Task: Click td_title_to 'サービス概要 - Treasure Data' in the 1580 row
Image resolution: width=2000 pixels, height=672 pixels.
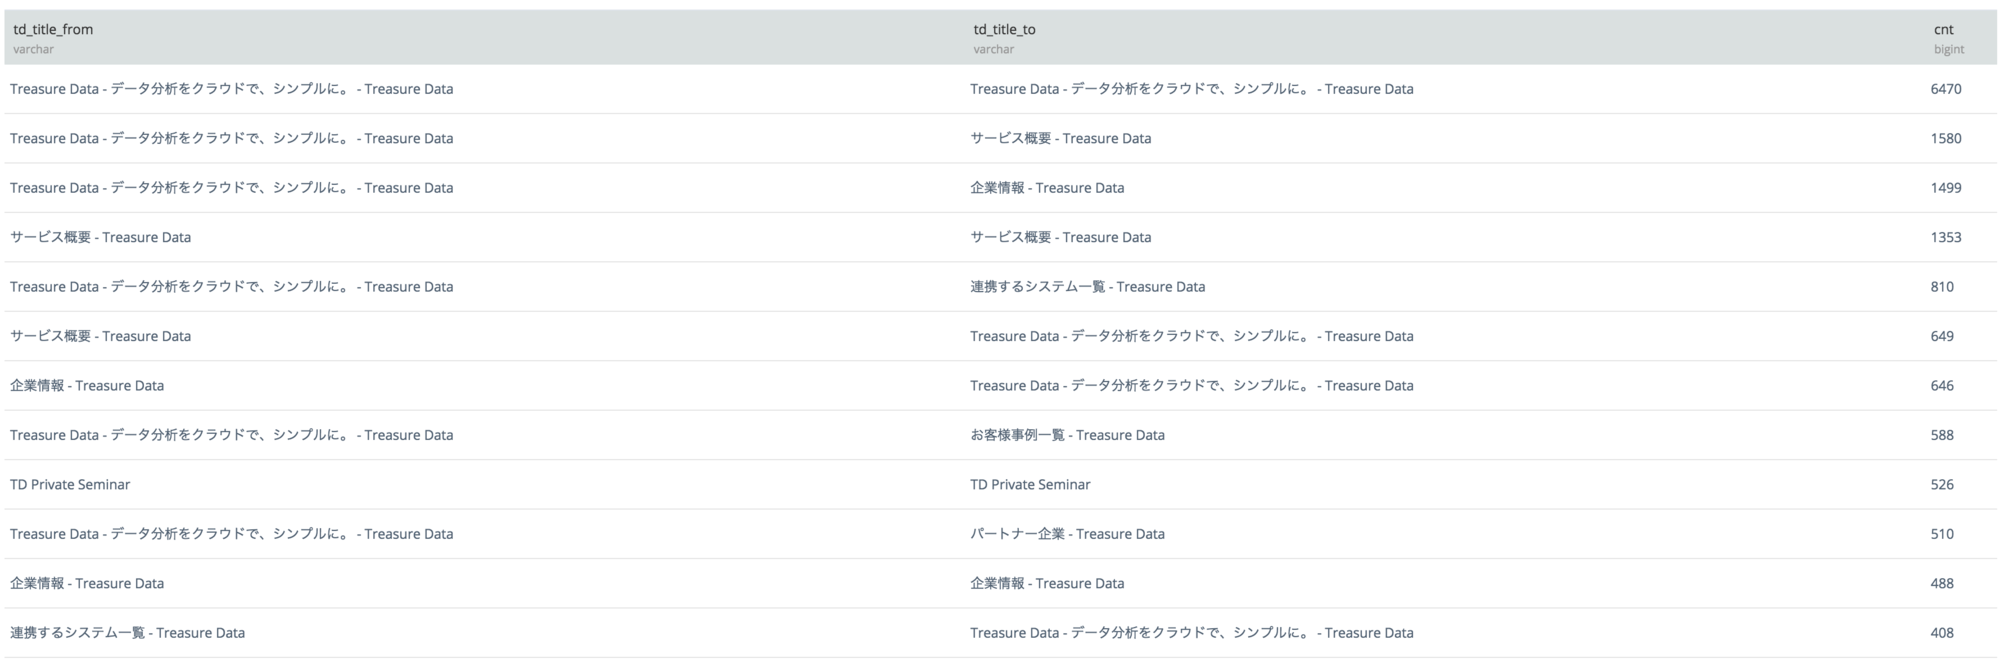Action: click(x=1060, y=138)
